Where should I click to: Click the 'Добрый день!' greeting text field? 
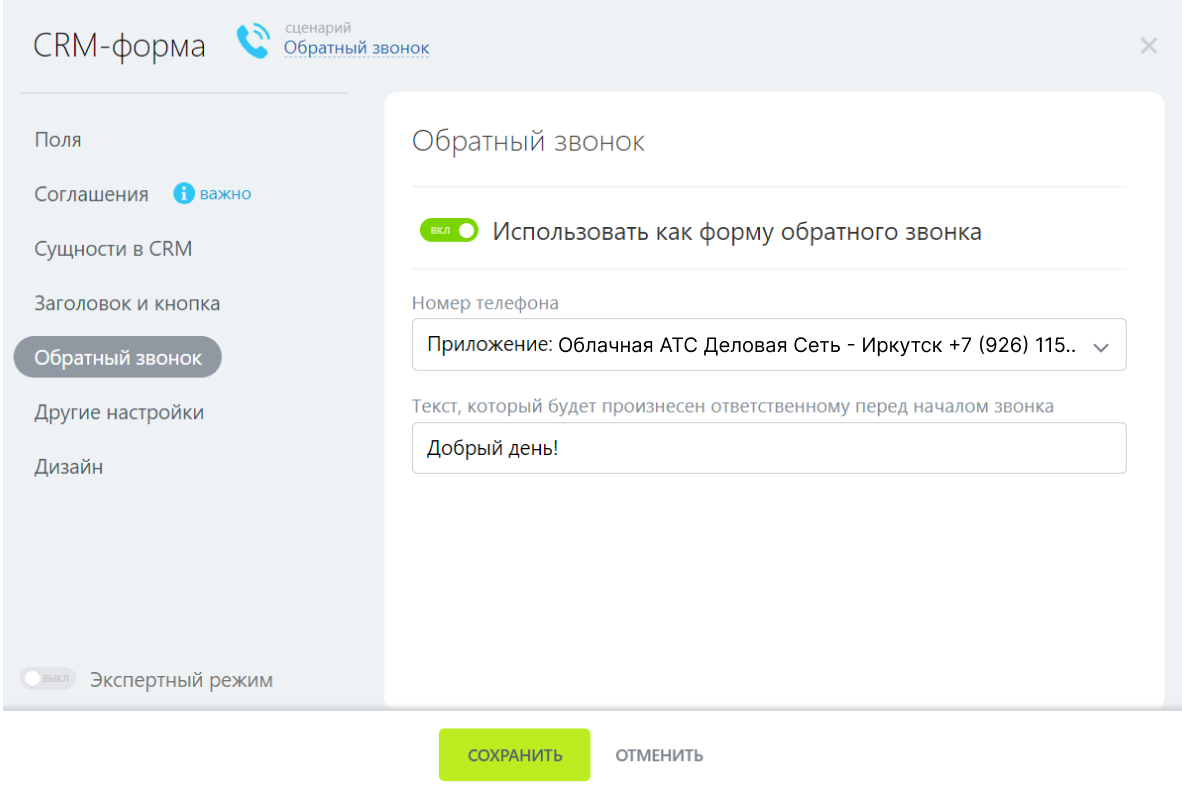(x=768, y=448)
